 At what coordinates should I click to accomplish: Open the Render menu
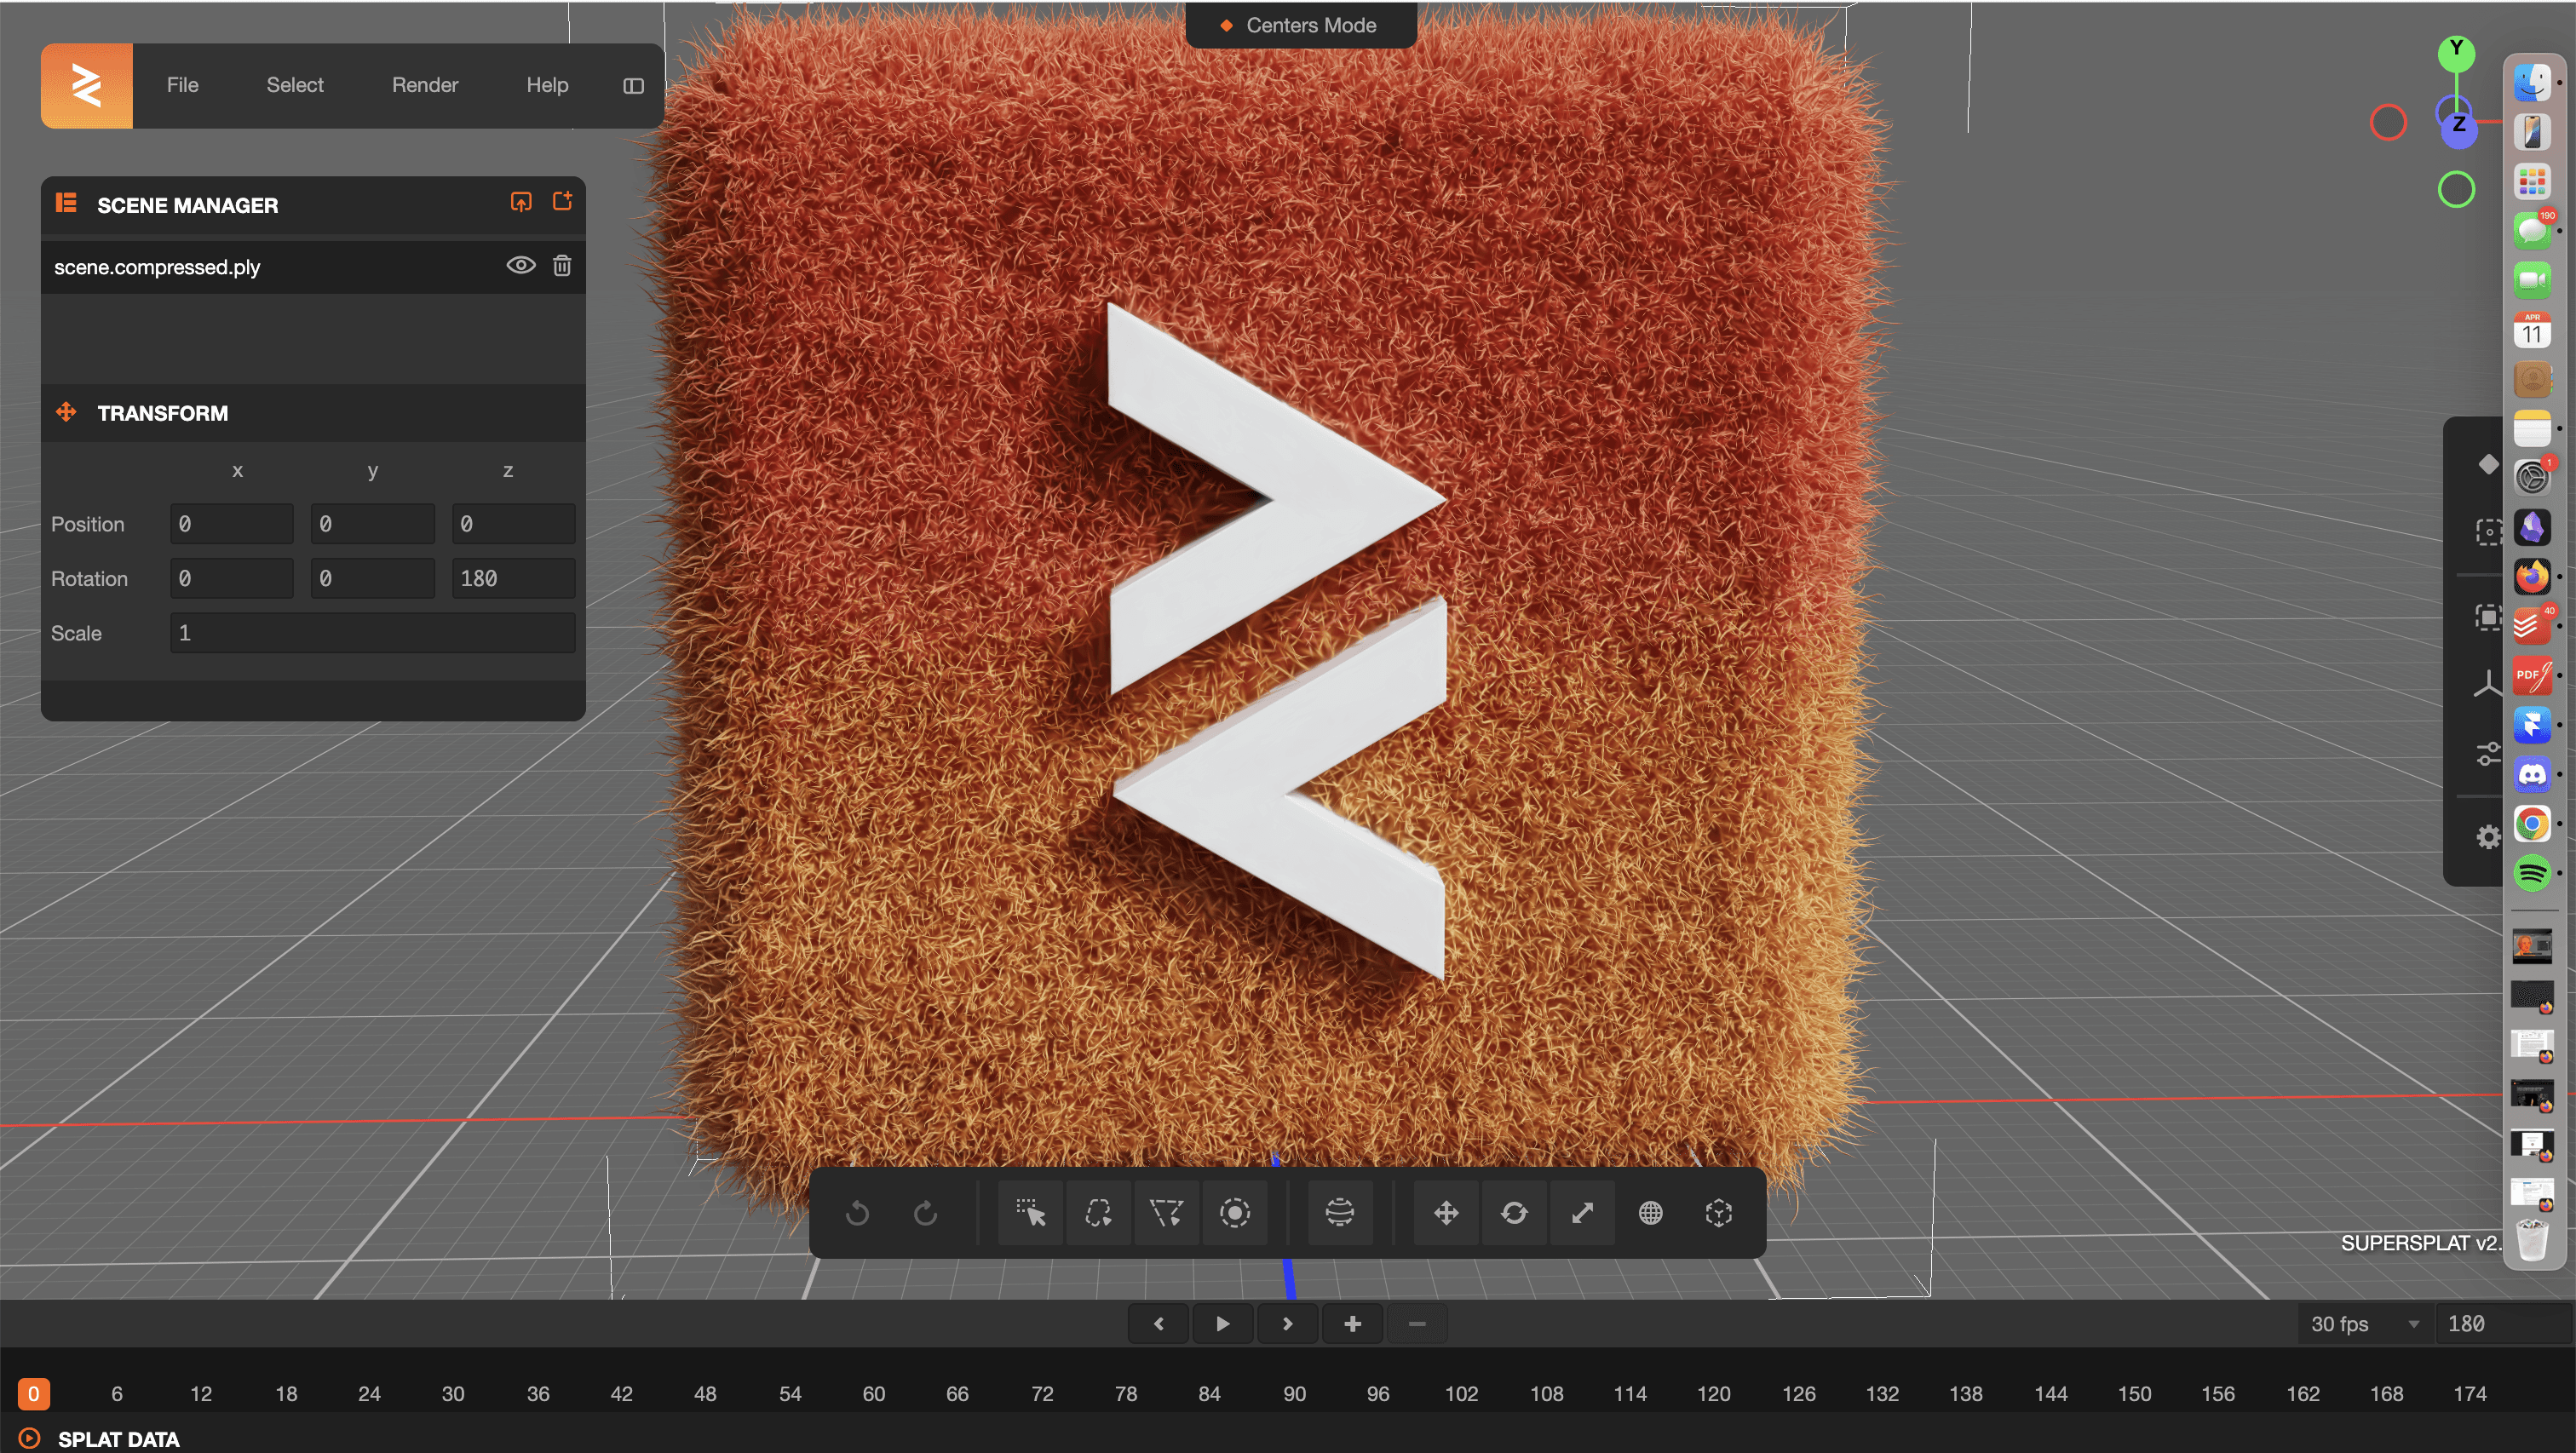[x=425, y=85]
